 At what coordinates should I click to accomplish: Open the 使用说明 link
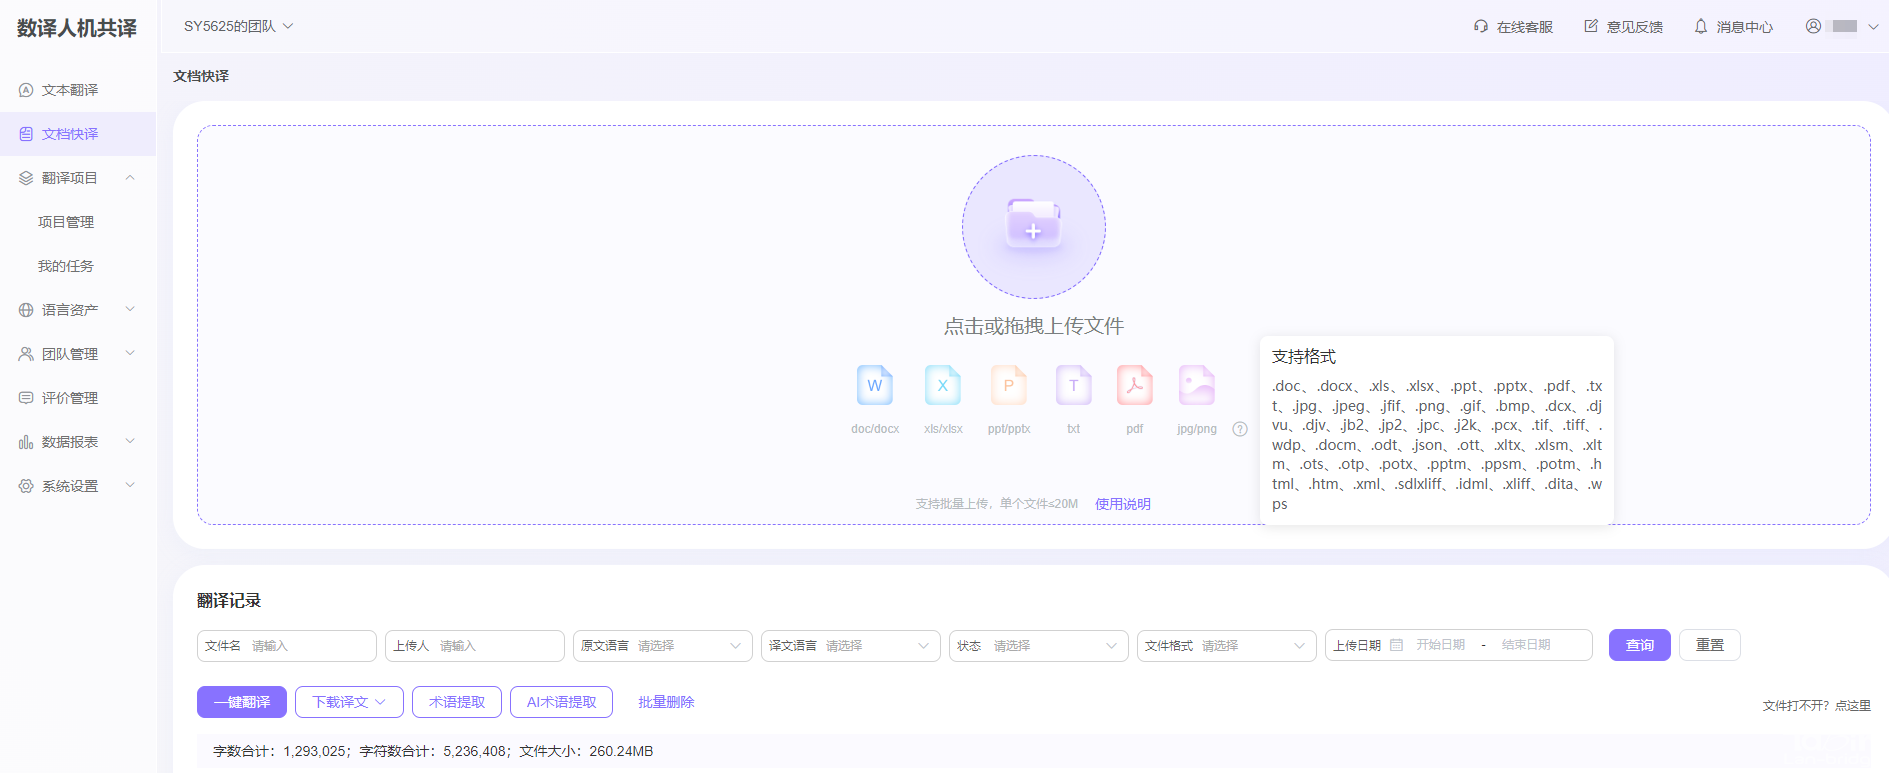pos(1122,504)
